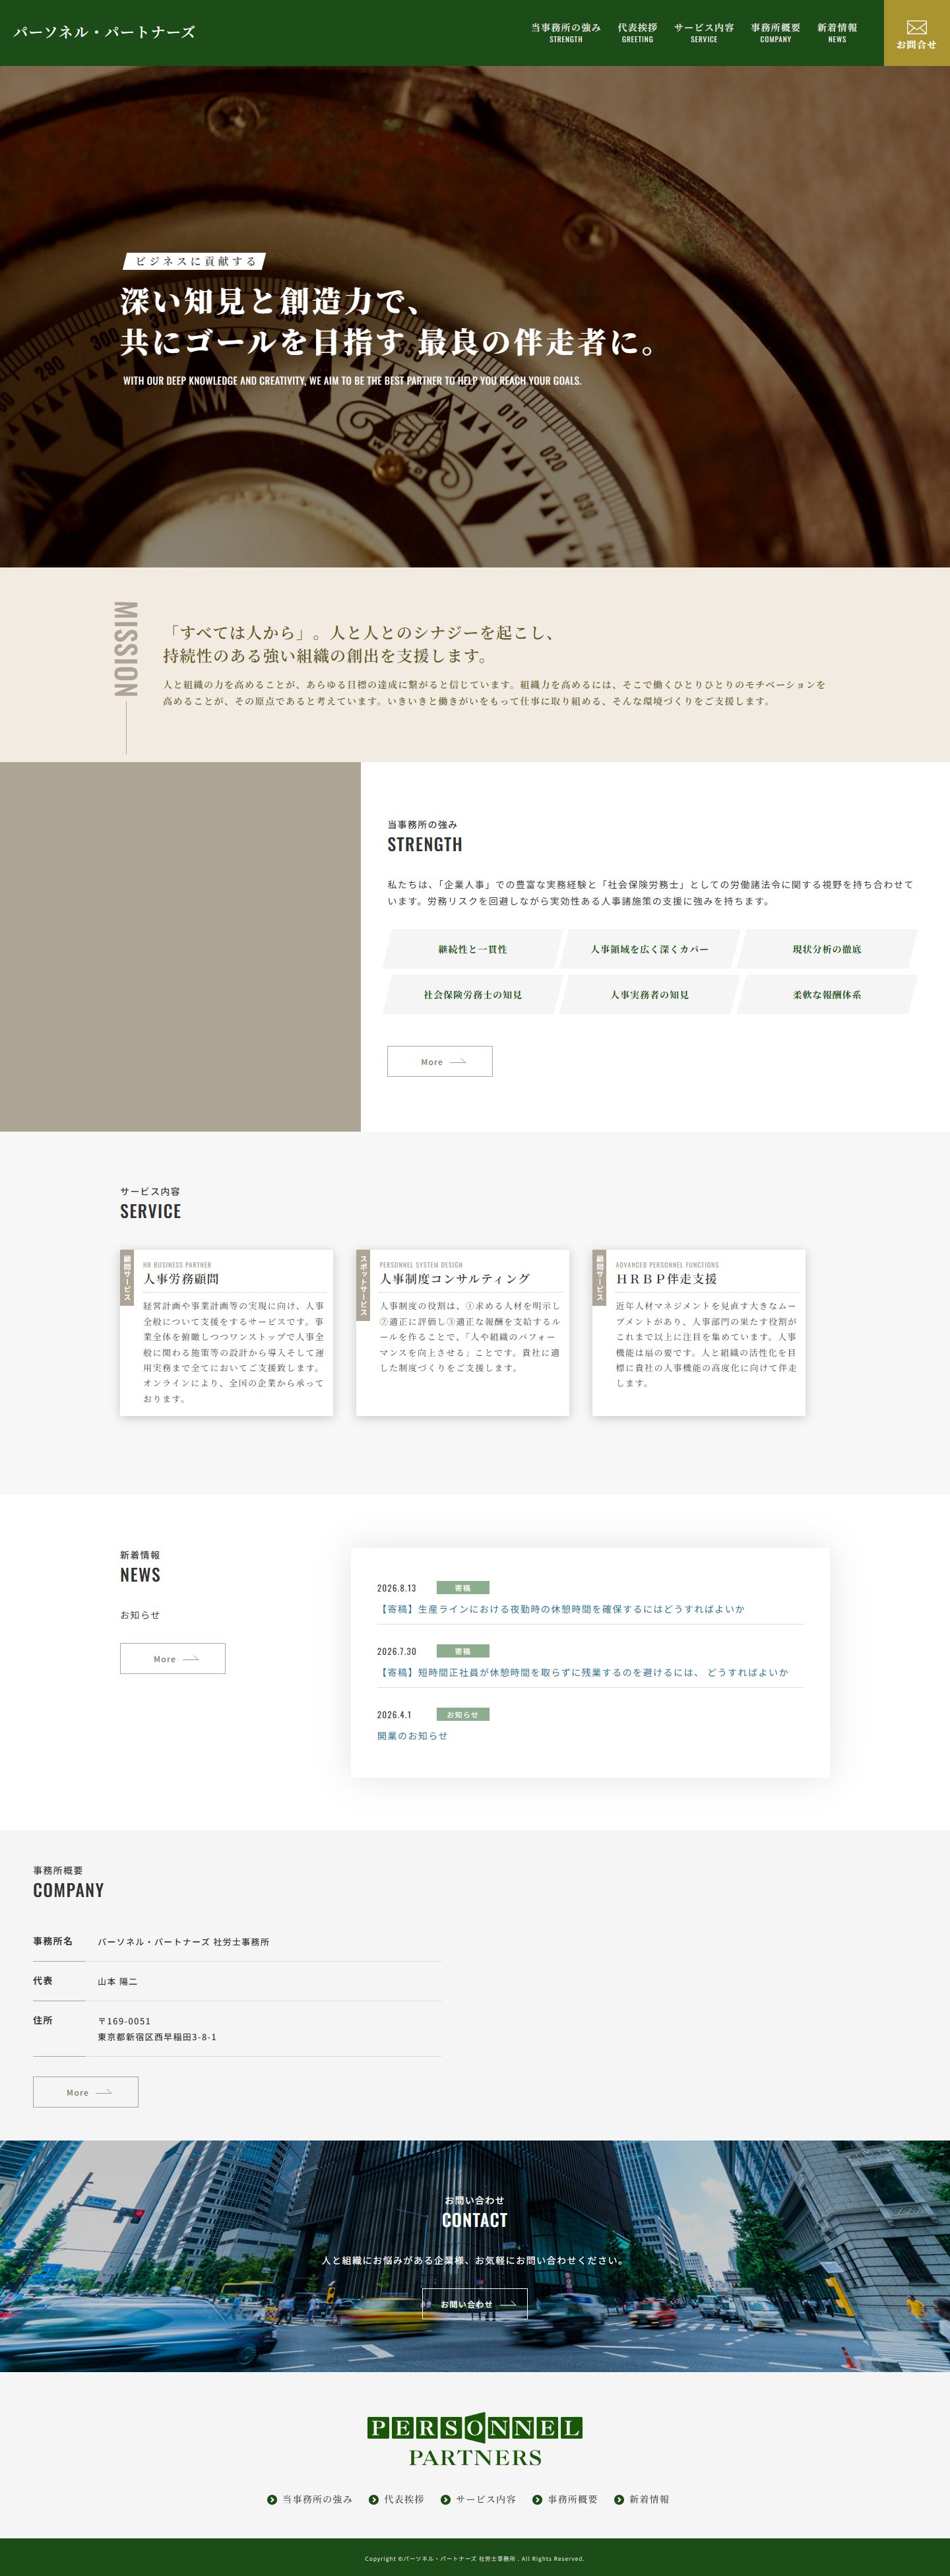Viewport: 950px width, 2576px height.
Task: Open 代表挨拶 GREETING from the header menu
Action: point(637,33)
